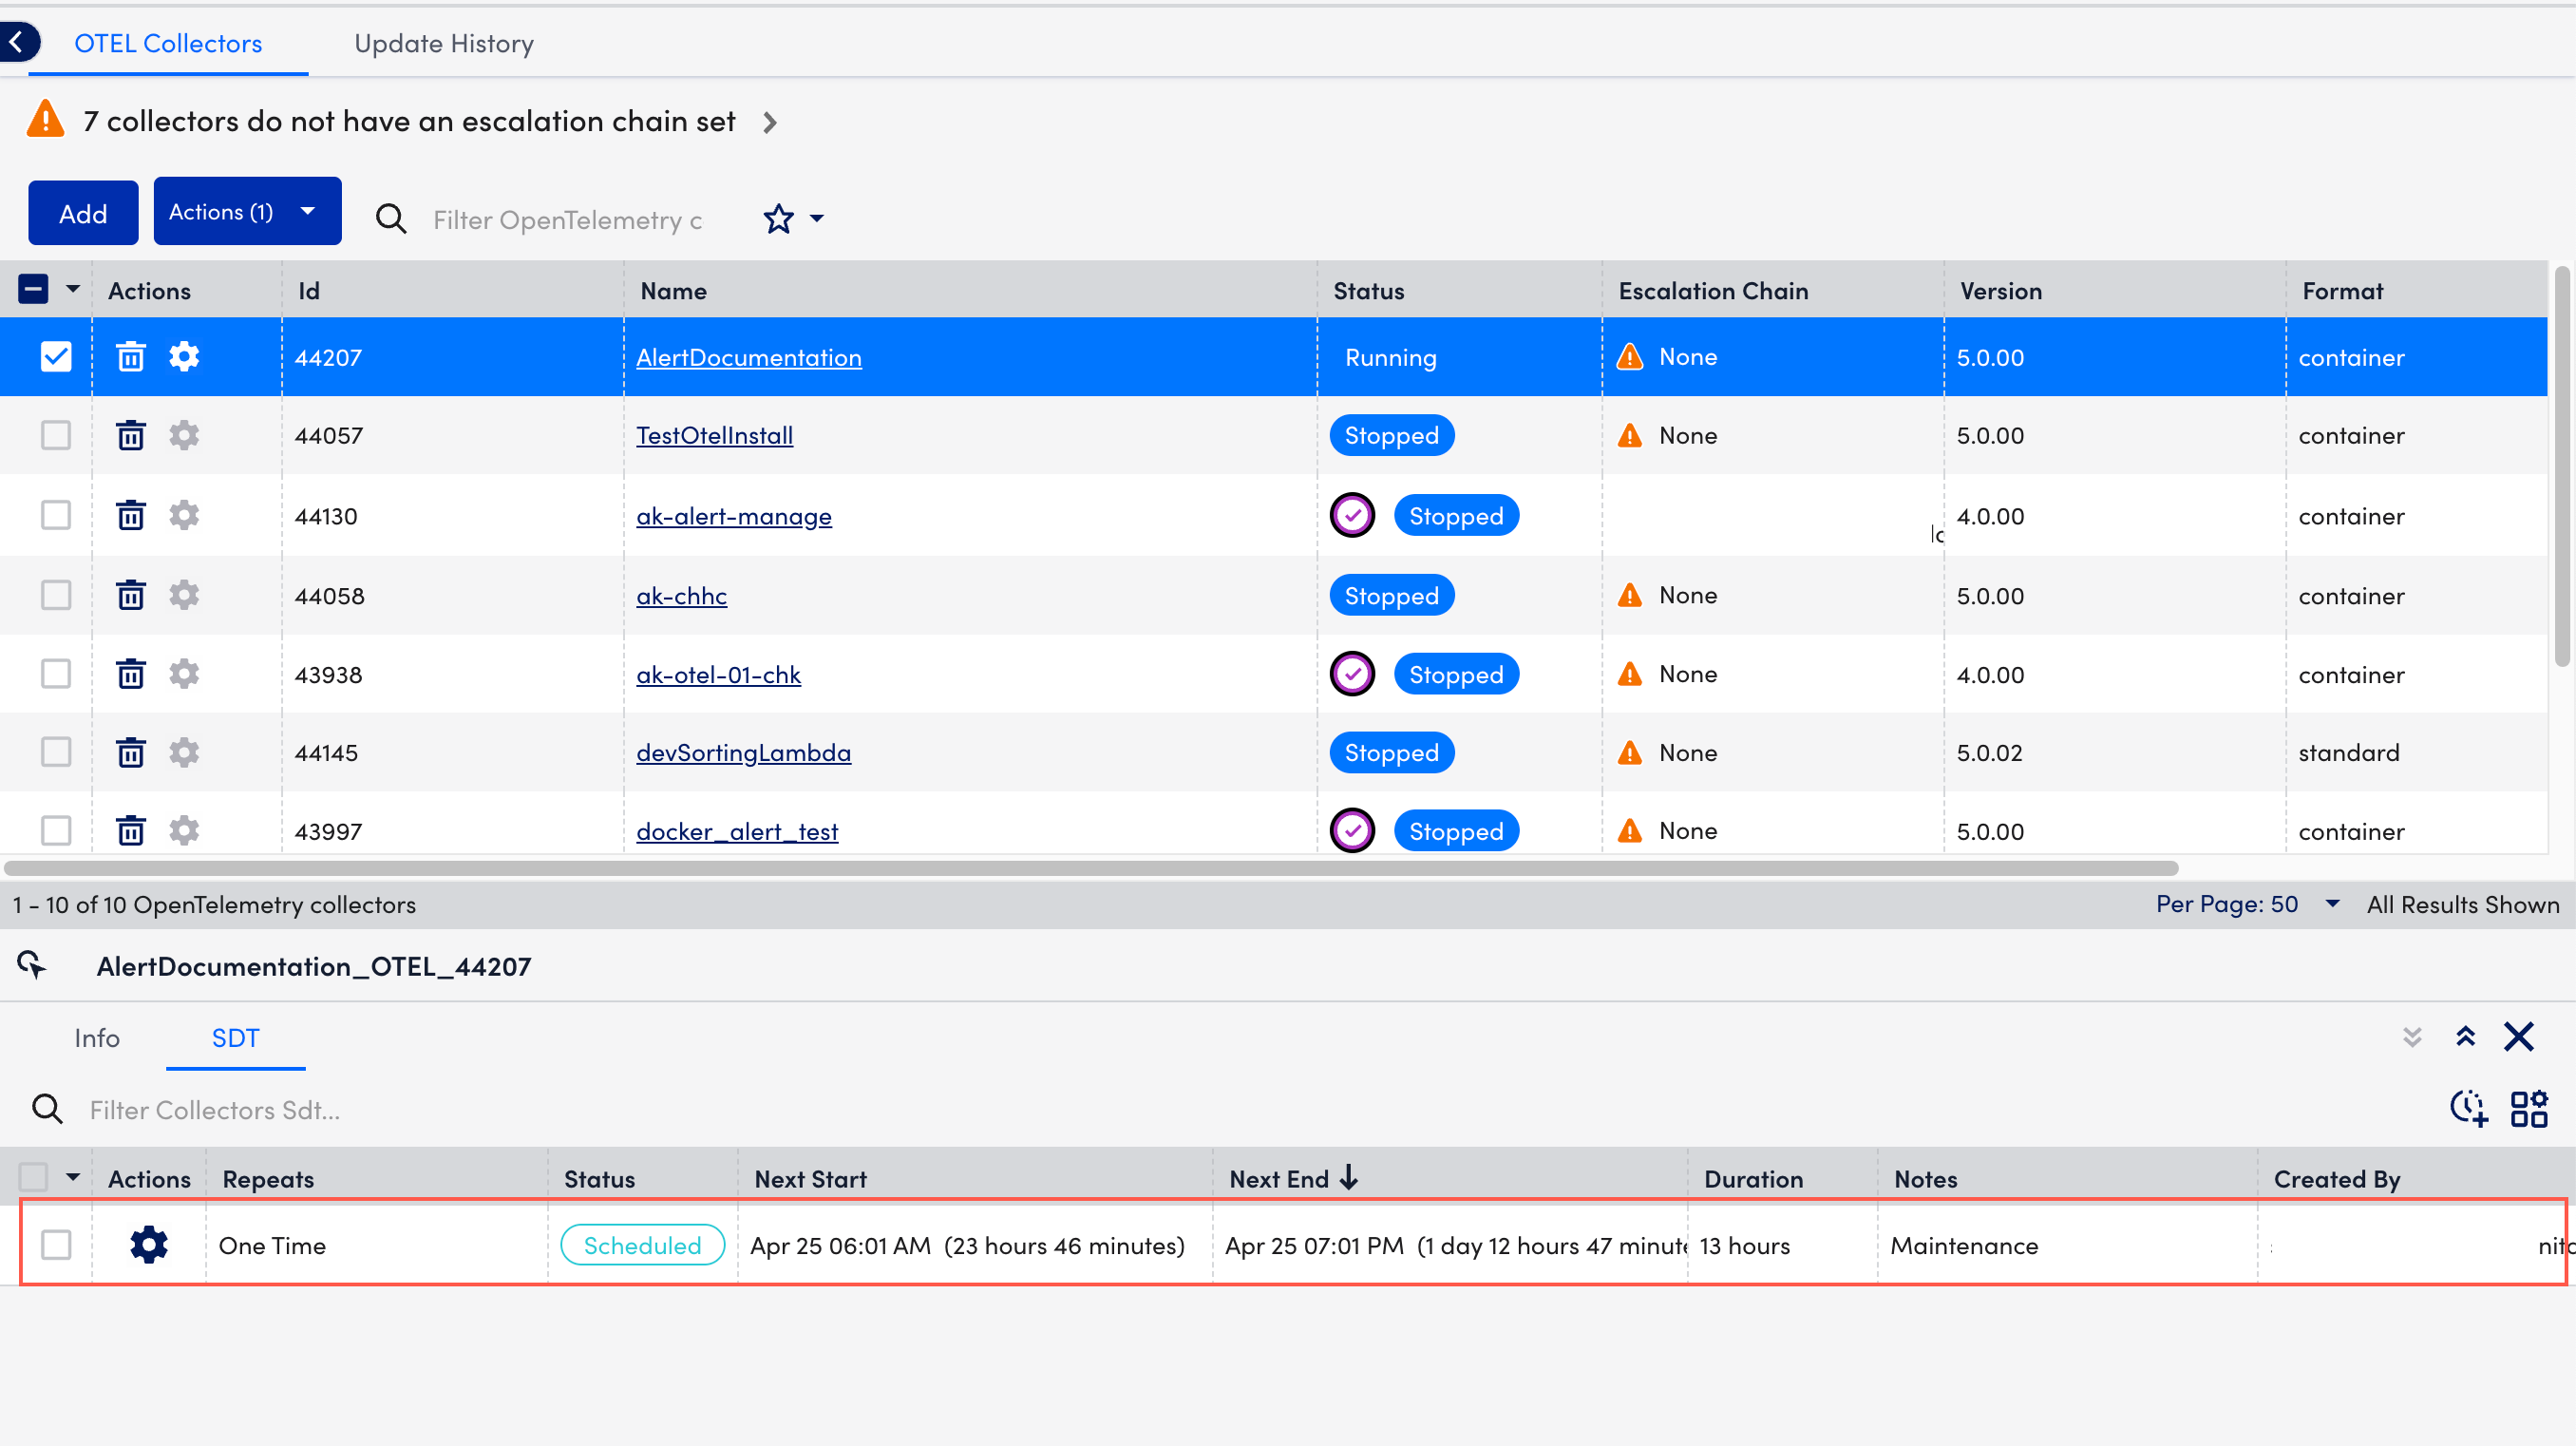The height and width of the screenshot is (1446, 2576).
Task: Check the One Time SDT row checkbox
Action: click(56, 1245)
